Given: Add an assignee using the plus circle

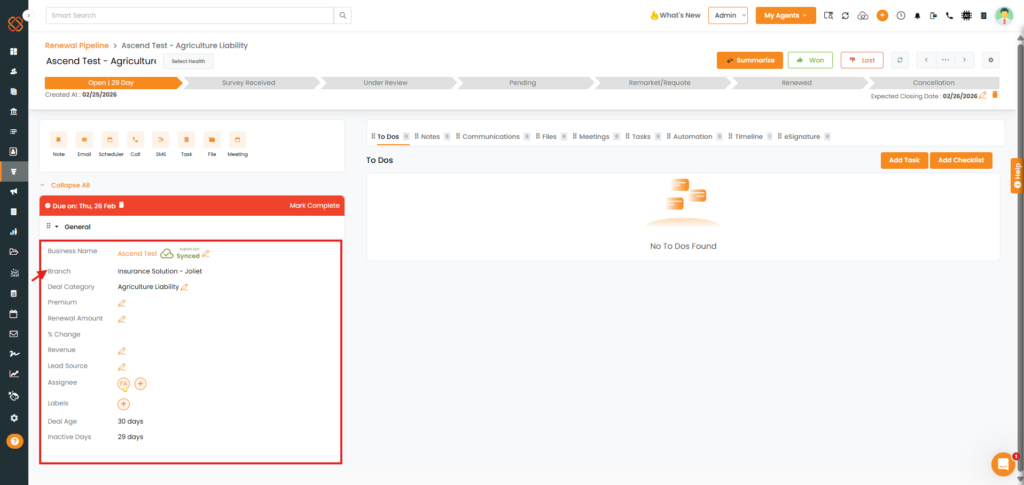Looking at the screenshot, I should click(x=140, y=383).
